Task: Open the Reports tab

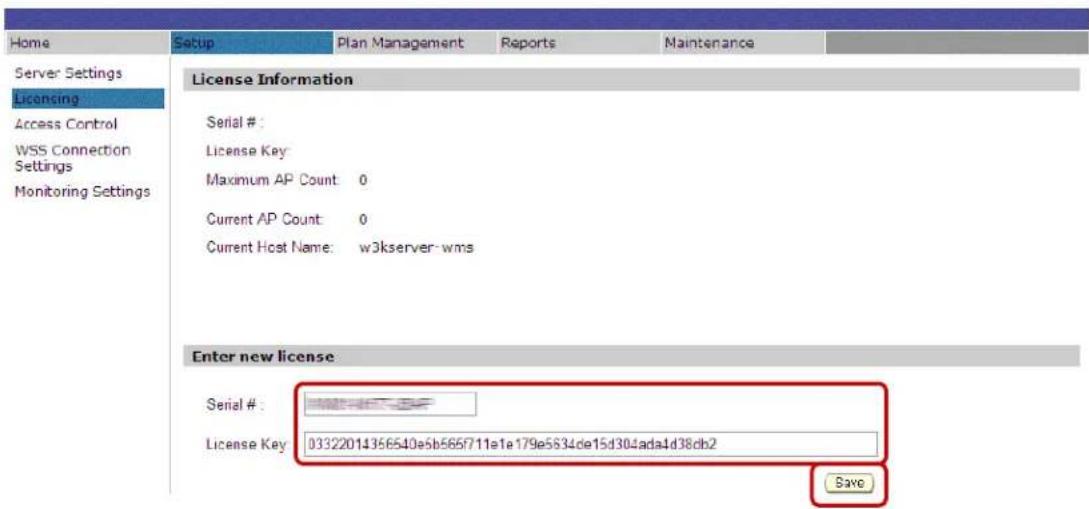Action: click(x=579, y=43)
